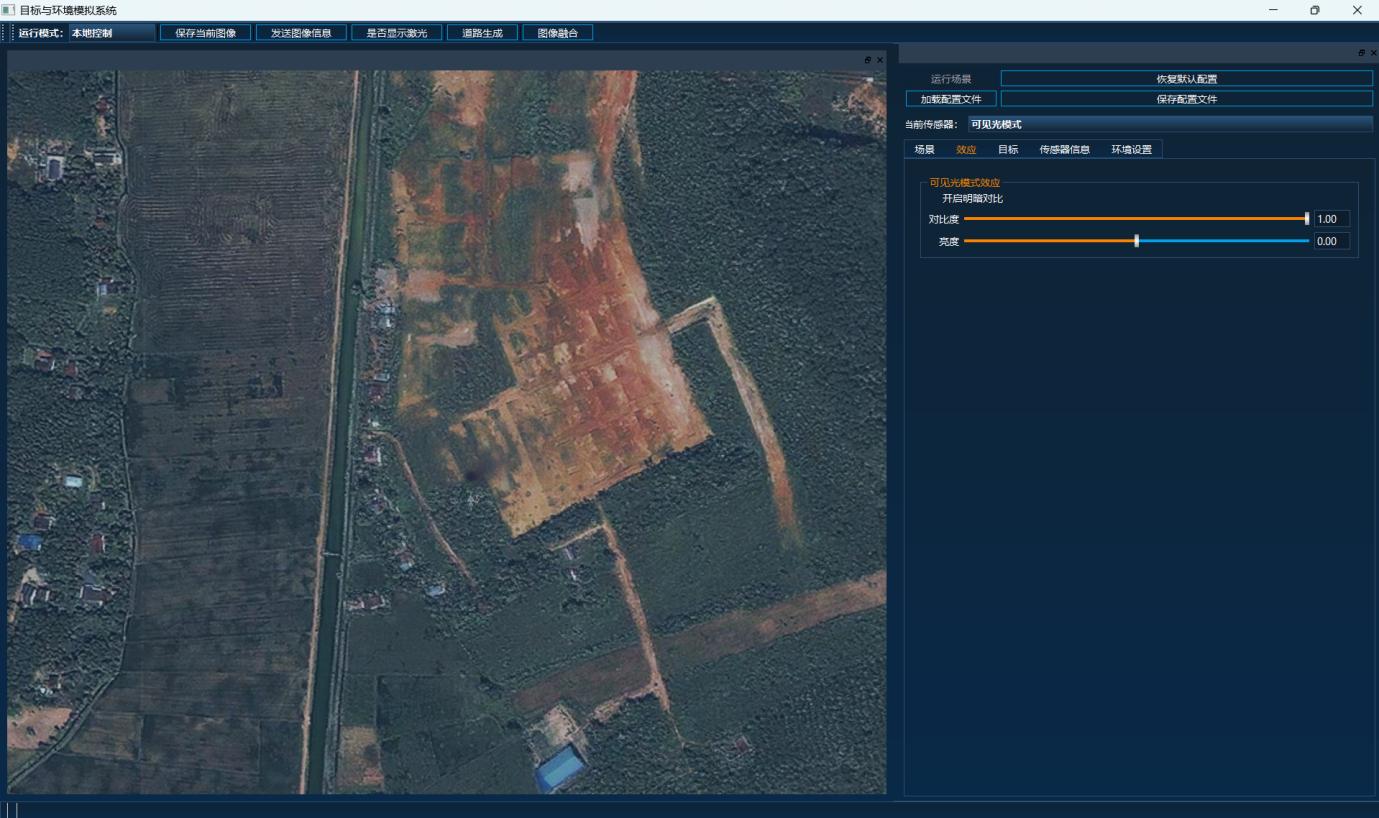Switch to the 场景 tab
Screen dimensions: 1379x818
(x=925, y=149)
